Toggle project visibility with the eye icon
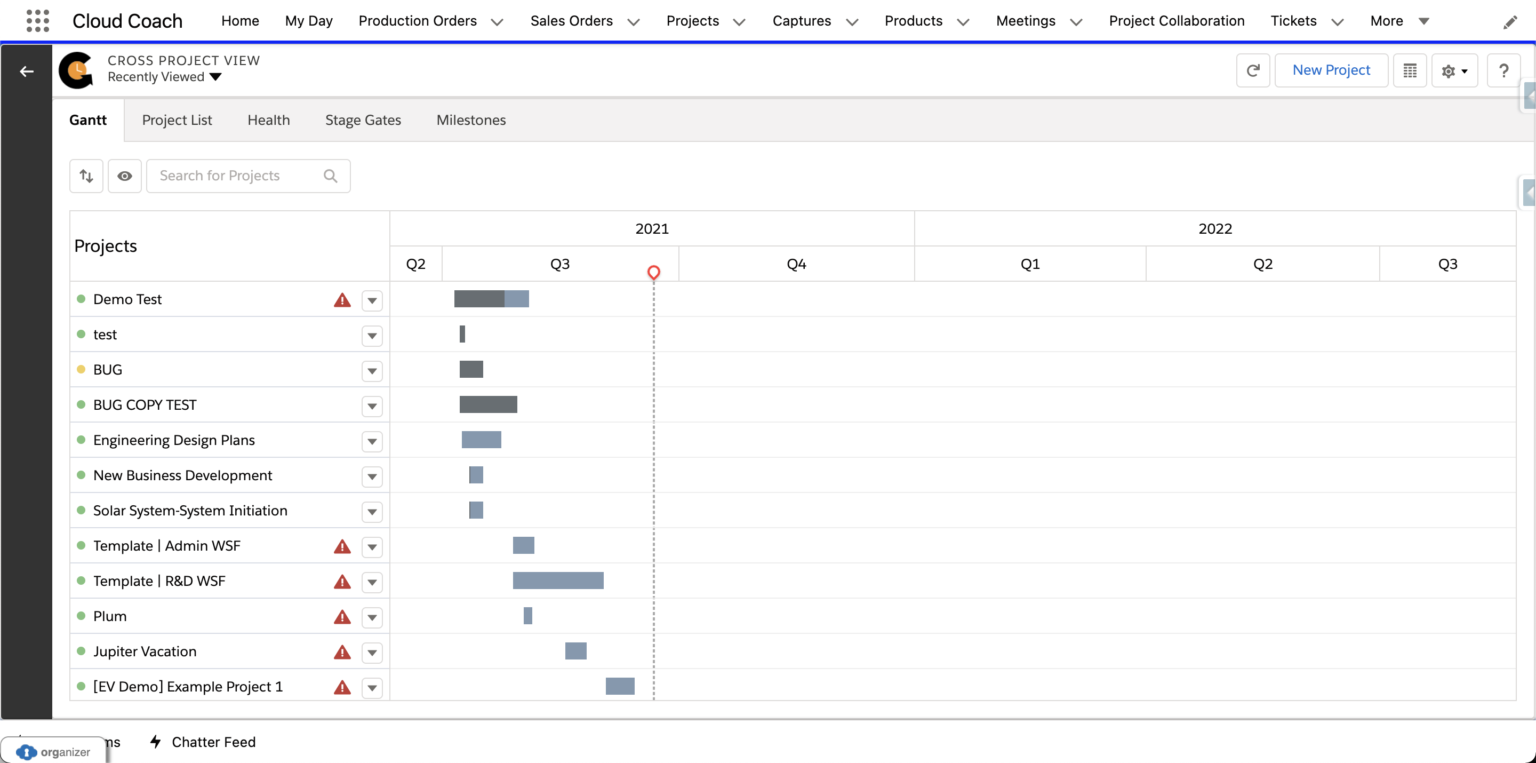Viewport: 1536px width, 763px height. (124, 175)
